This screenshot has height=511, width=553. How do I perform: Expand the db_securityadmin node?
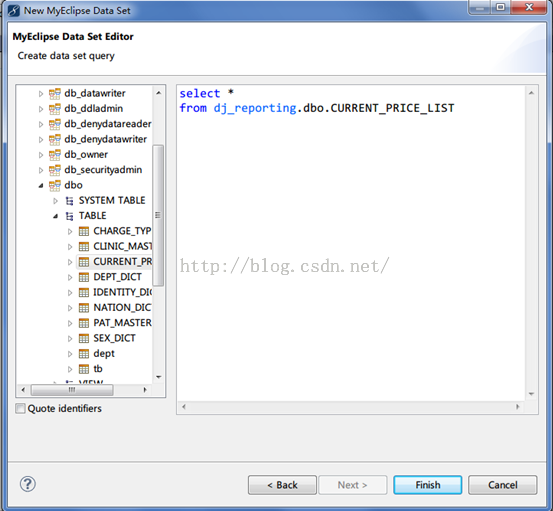coord(41,170)
